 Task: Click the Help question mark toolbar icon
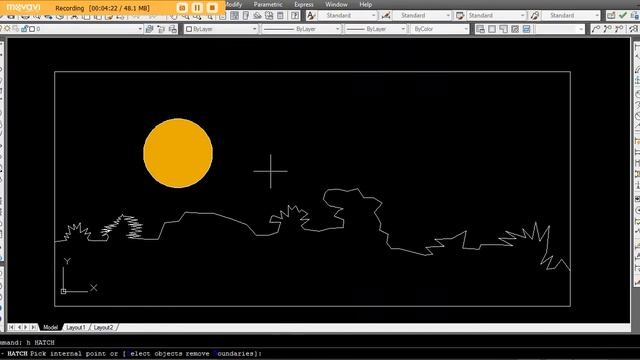click(x=295, y=16)
